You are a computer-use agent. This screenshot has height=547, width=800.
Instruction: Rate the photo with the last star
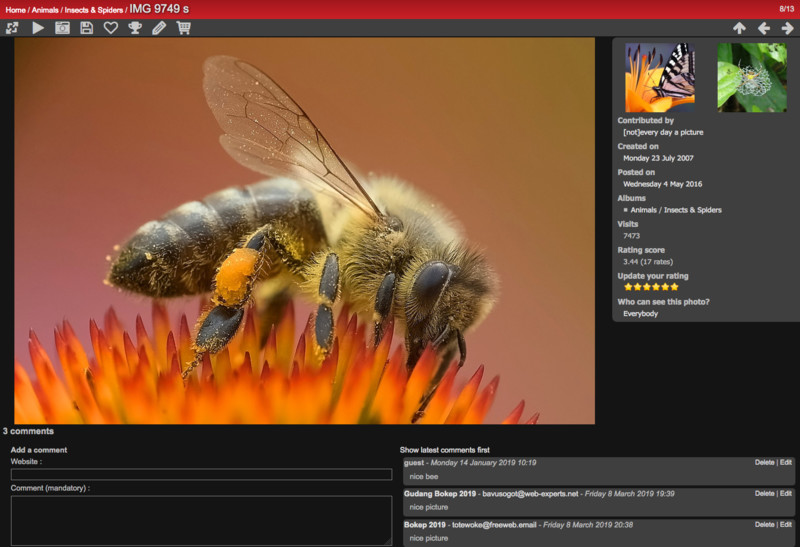click(x=674, y=287)
